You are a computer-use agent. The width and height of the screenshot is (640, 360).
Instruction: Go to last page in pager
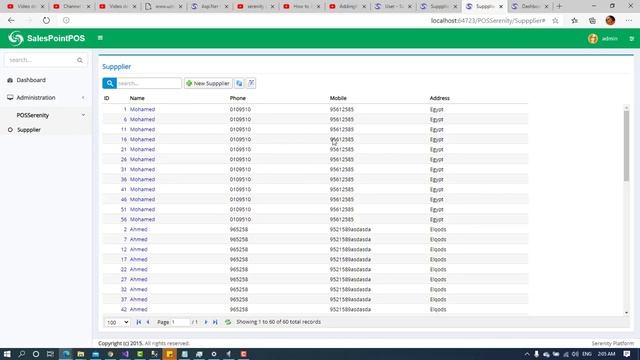(x=215, y=322)
